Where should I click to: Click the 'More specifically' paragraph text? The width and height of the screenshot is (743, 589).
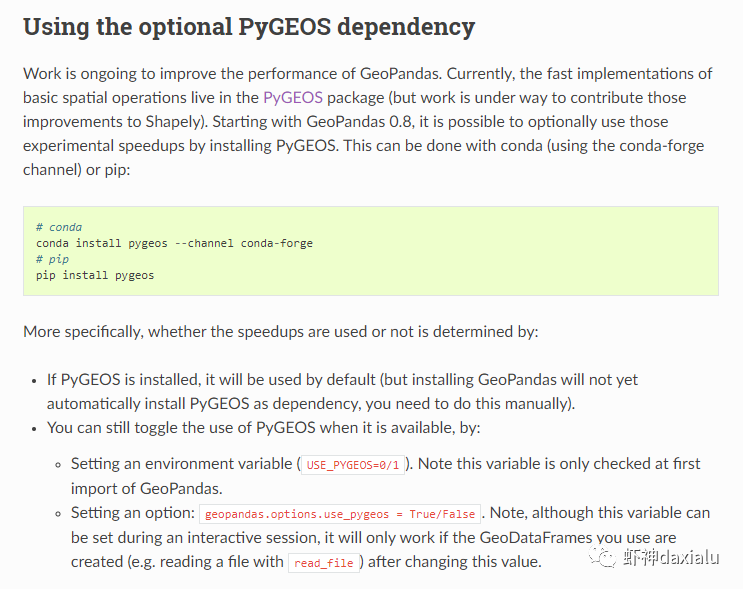click(x=281, y=332)
